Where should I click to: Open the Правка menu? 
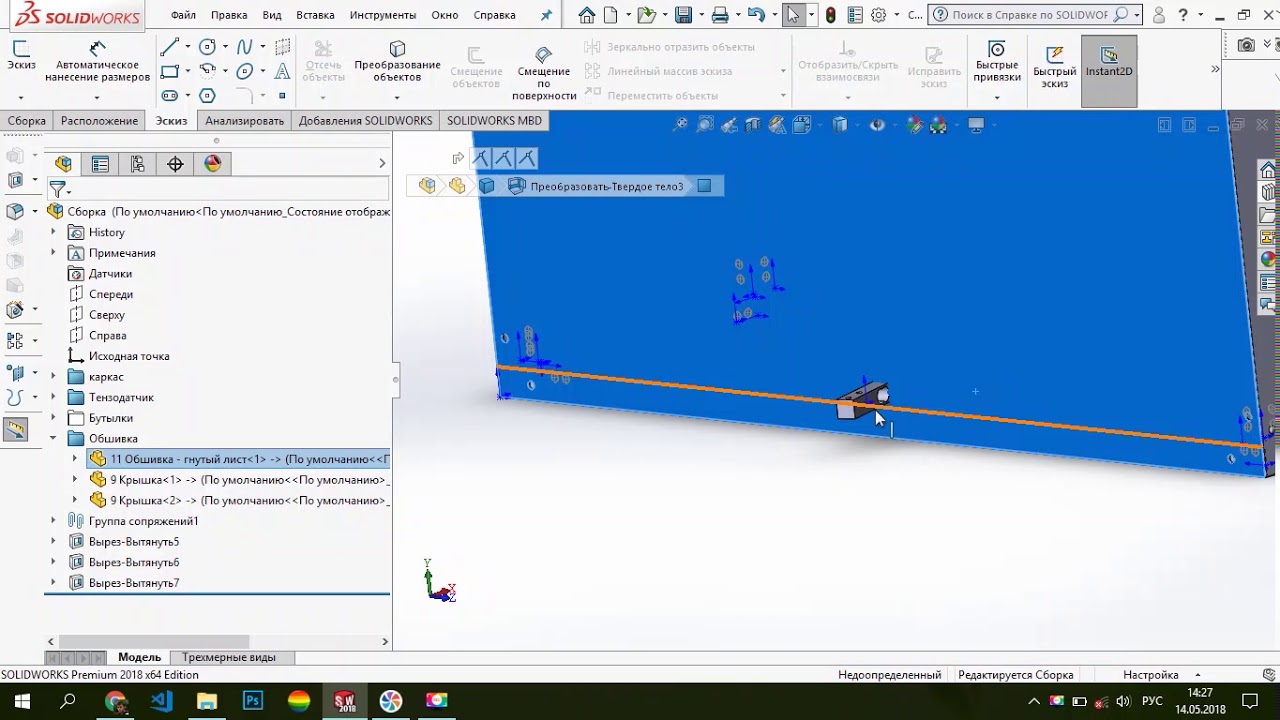coord(229,15)
